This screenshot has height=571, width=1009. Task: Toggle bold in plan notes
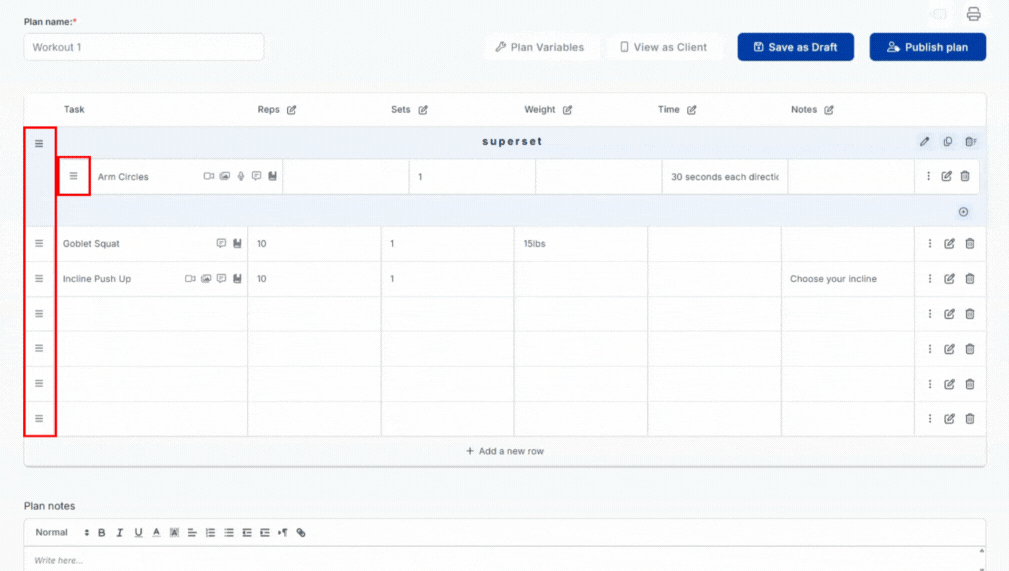point(102,532)
